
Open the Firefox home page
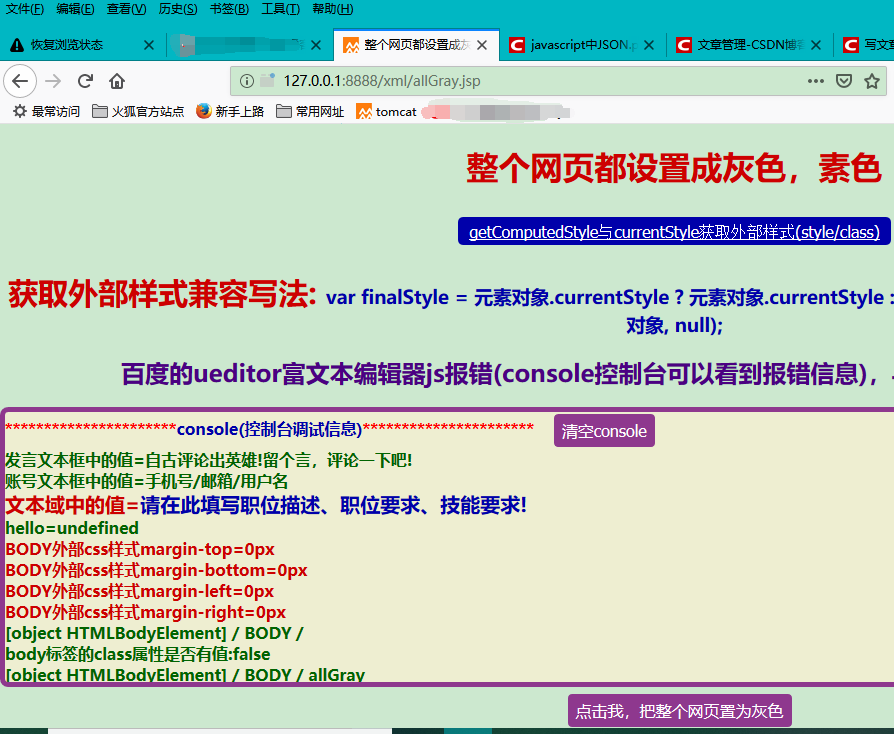pyautogui.click(x=115, y=82)
